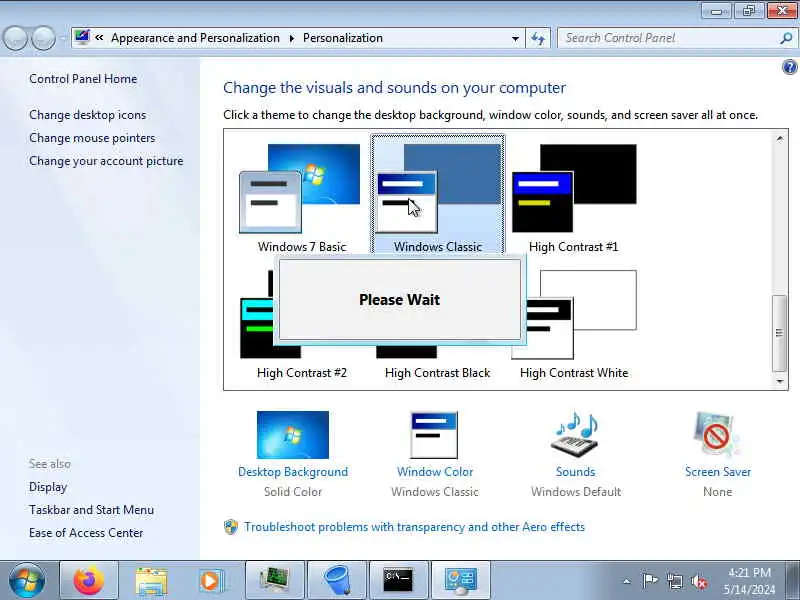Click the Control Panel taskbar icon
The image size is (800, 600).
[461, 581]
